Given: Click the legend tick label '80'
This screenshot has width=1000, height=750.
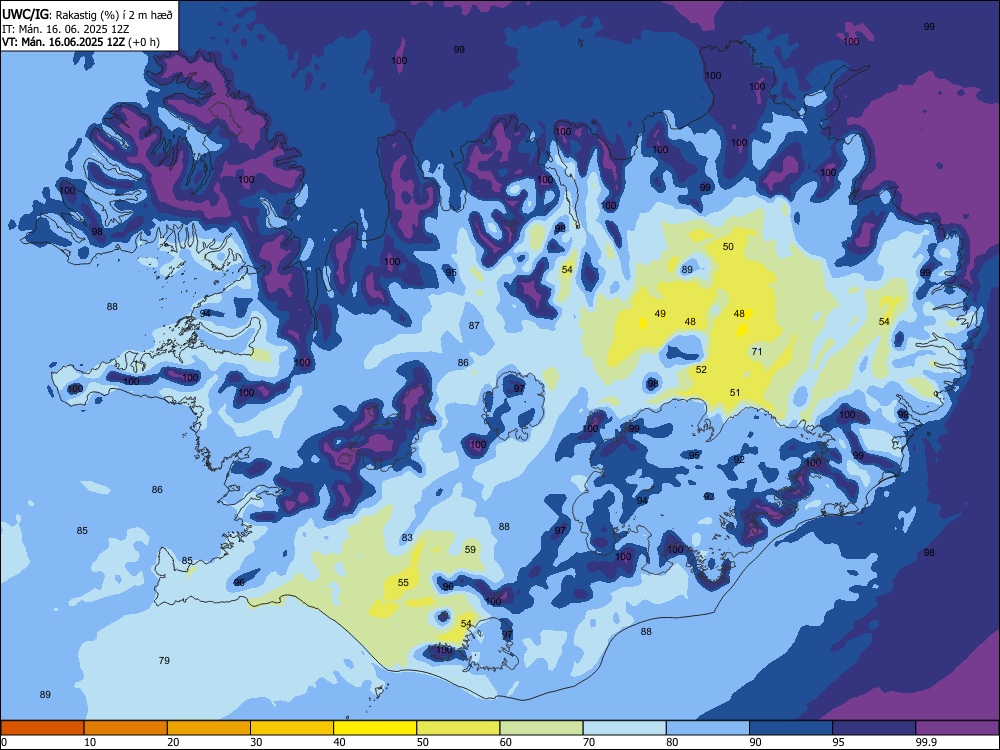Looking at the screenshot, I should (672, 742).
